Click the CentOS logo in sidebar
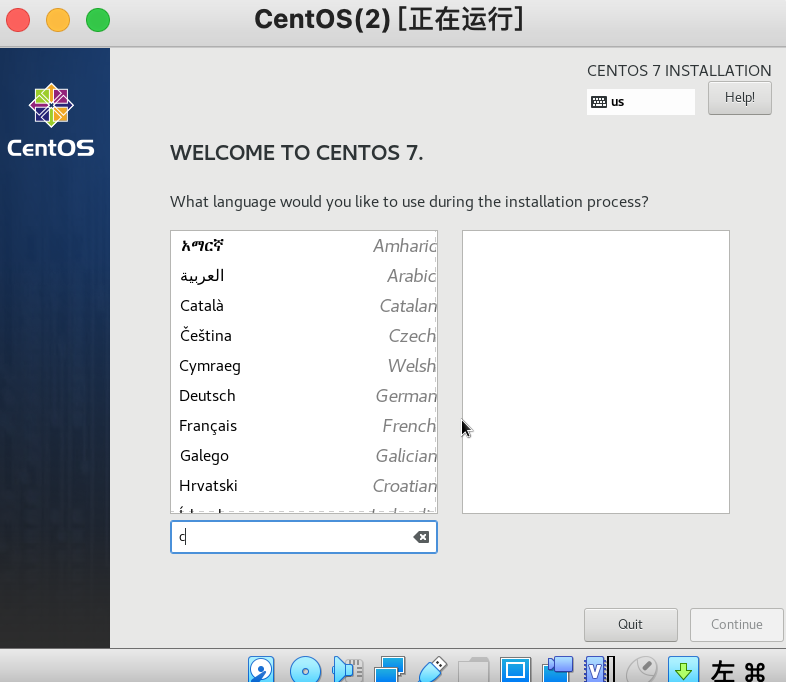 (x=51, y=120)
